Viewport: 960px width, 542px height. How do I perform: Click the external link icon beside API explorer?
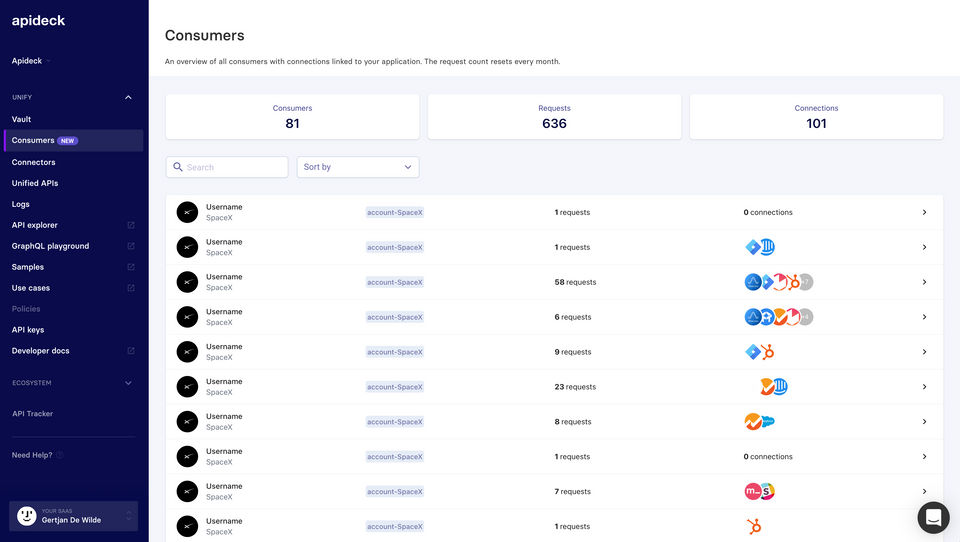point(131,225)
